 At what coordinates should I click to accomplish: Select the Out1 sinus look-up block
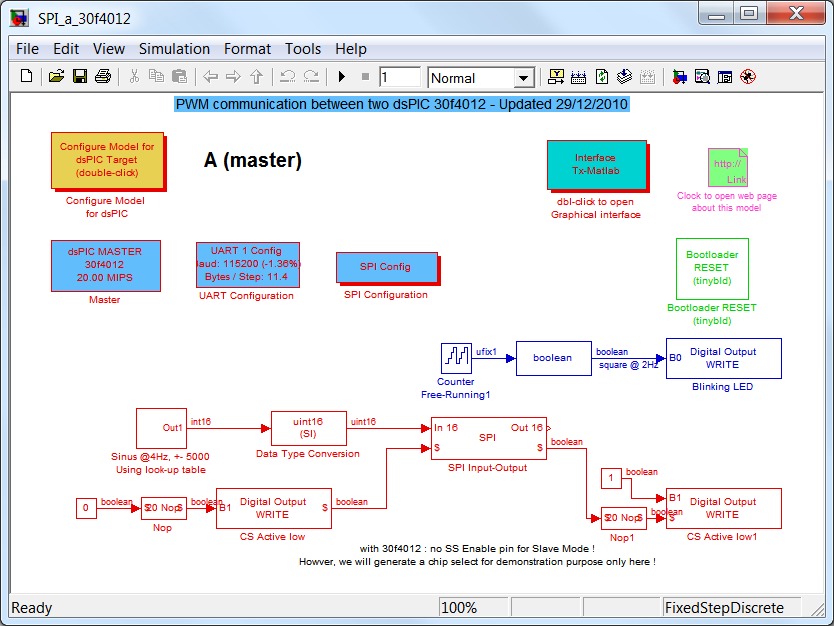[x=162, y=428]
